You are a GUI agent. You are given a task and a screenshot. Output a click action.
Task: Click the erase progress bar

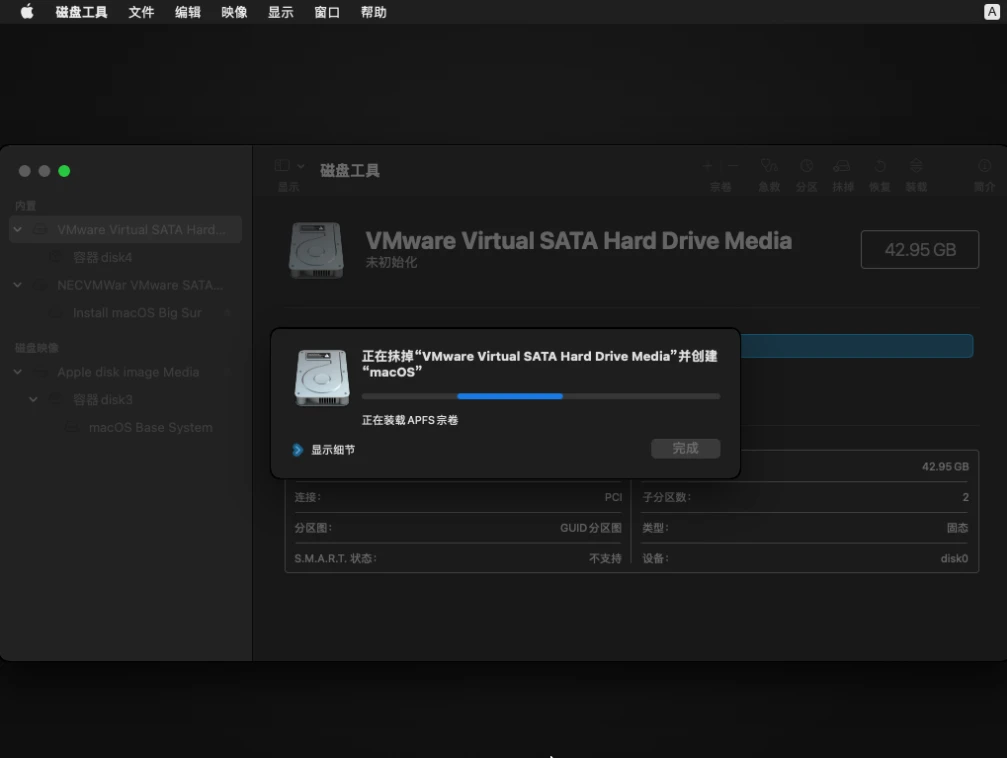point(541,396)
